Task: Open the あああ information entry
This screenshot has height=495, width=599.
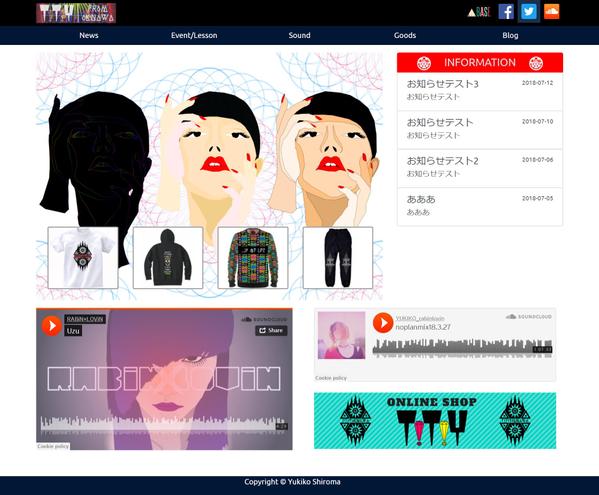Action: (x=480, y=207)
